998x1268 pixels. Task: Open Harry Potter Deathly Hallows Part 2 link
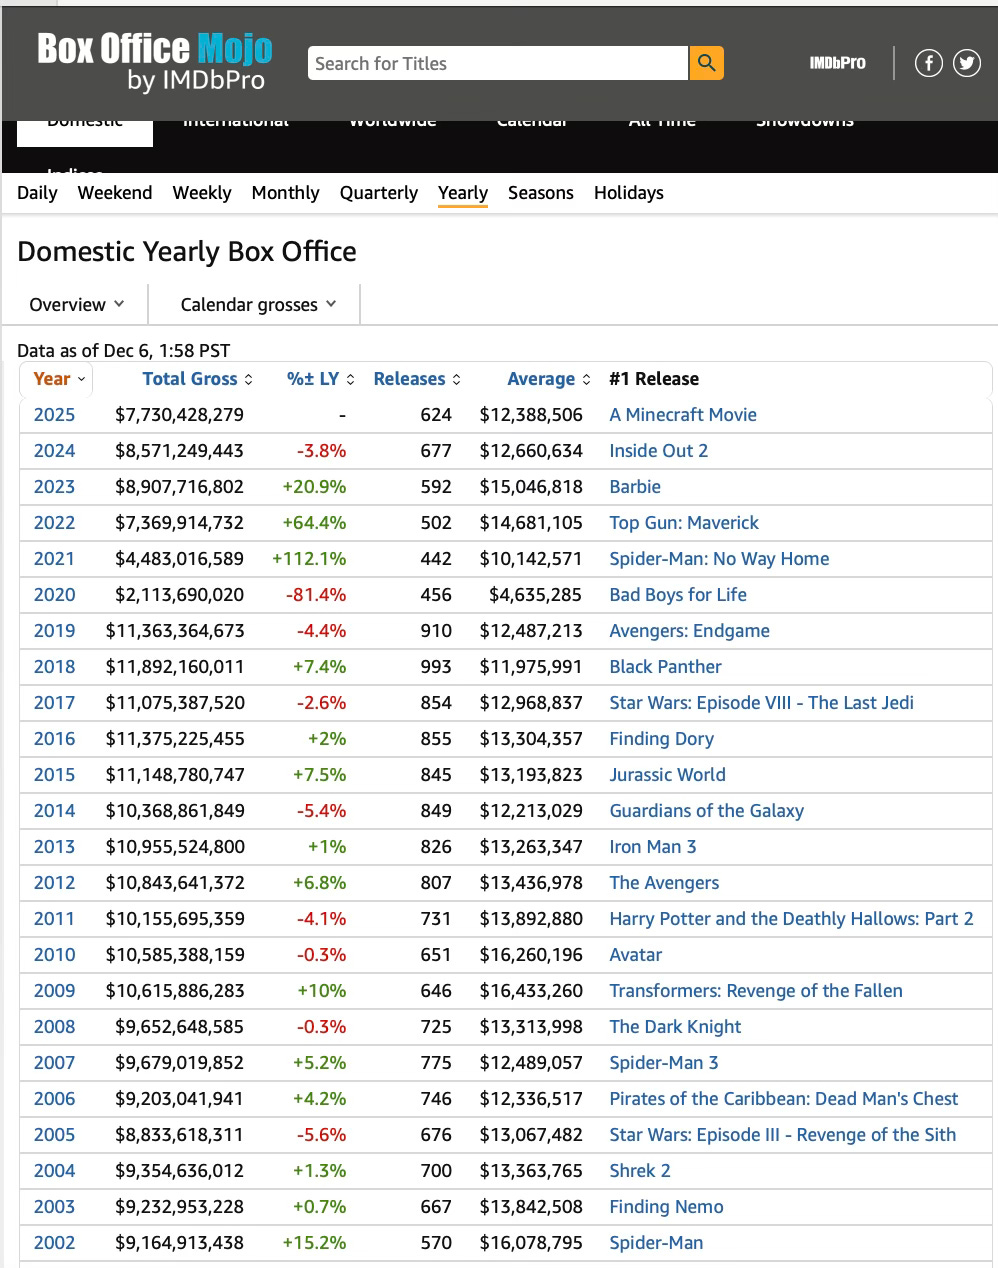point(791,919)
